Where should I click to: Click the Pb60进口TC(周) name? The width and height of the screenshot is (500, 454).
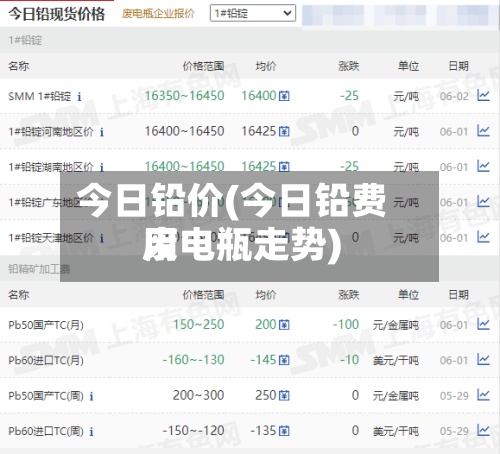click(46, 431)
